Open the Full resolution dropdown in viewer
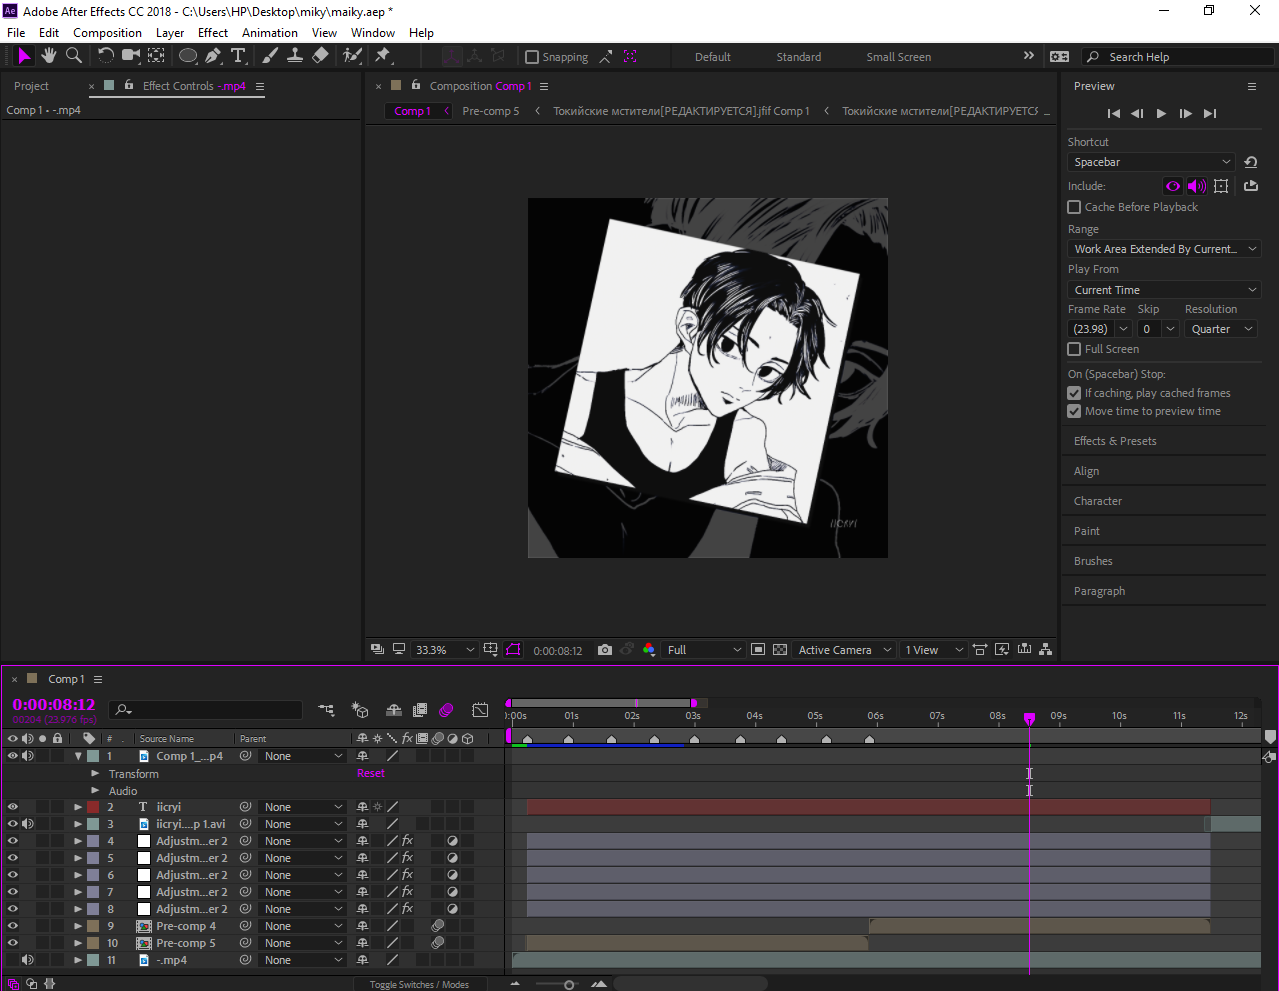1279x991 pixels. (x=705, y=650)
